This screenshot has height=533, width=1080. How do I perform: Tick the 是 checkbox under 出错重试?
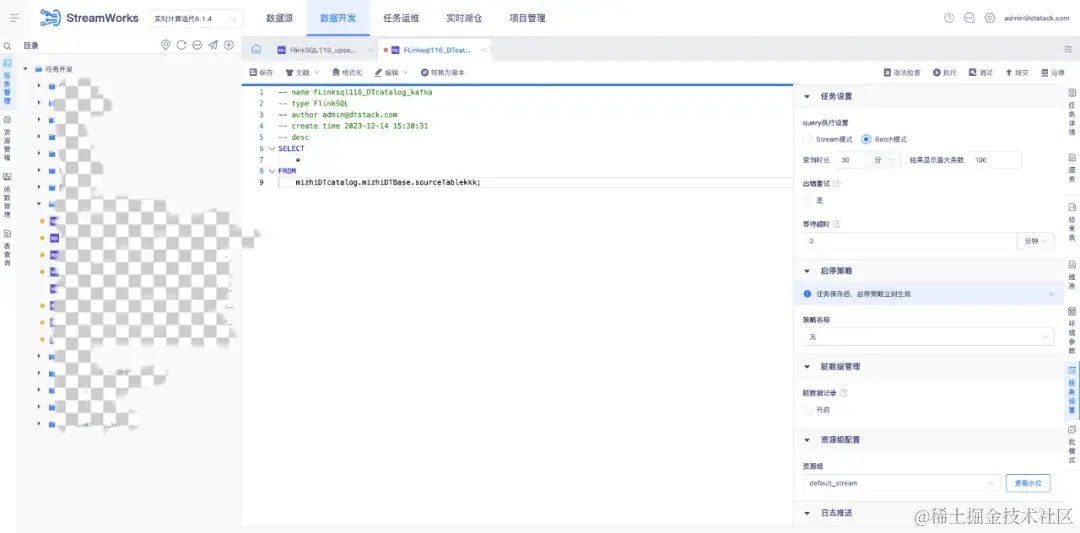point(807,200)
